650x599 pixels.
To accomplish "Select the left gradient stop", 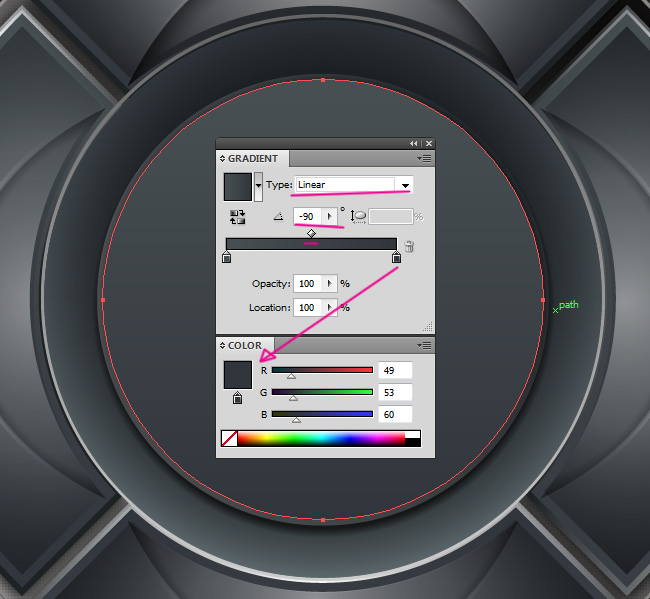I will (226, 259).
